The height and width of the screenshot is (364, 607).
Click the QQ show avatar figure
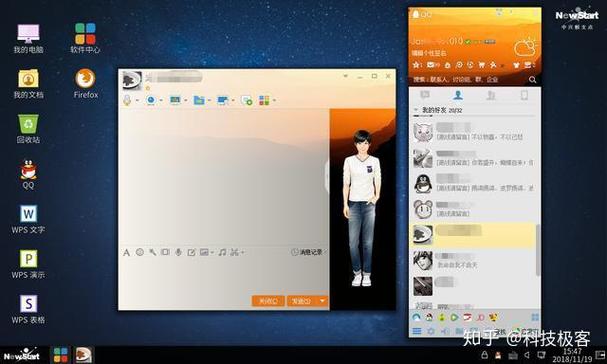click(362, 208)
